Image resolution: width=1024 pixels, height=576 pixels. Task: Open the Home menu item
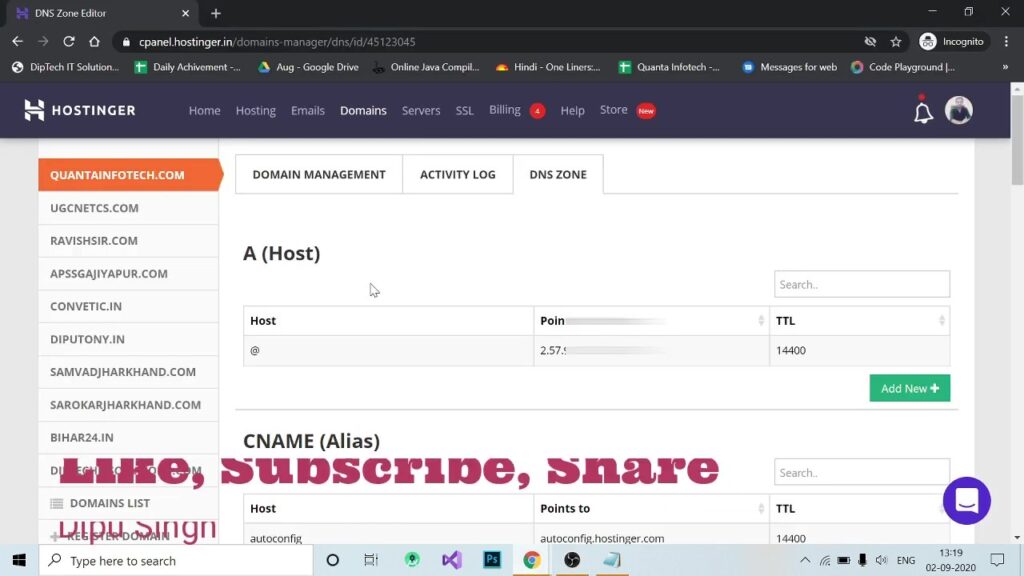click(x=204, y=110)
